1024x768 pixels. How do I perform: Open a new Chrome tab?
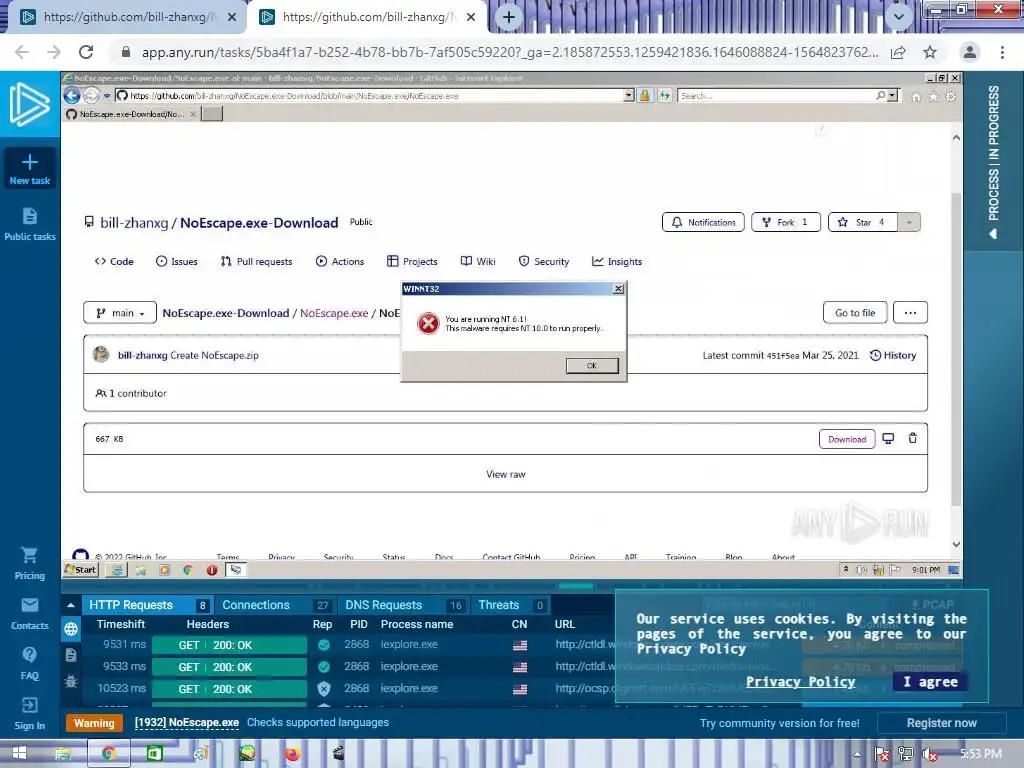(509, 17)
